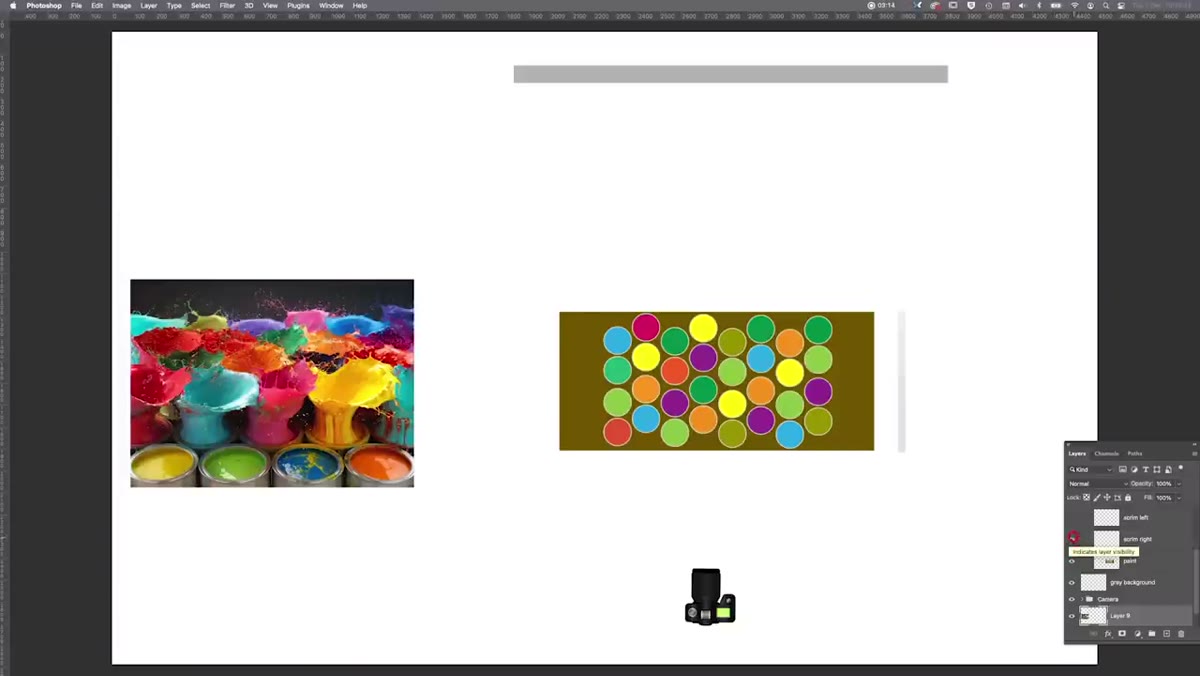Viewport: 1200px width, 676px height.
Task: Hide the paint layer
Action: (x=1072, y=561)
